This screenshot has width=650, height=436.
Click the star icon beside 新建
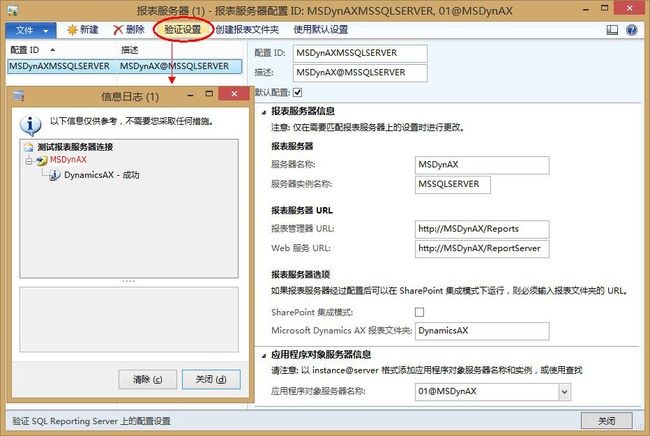72,30
